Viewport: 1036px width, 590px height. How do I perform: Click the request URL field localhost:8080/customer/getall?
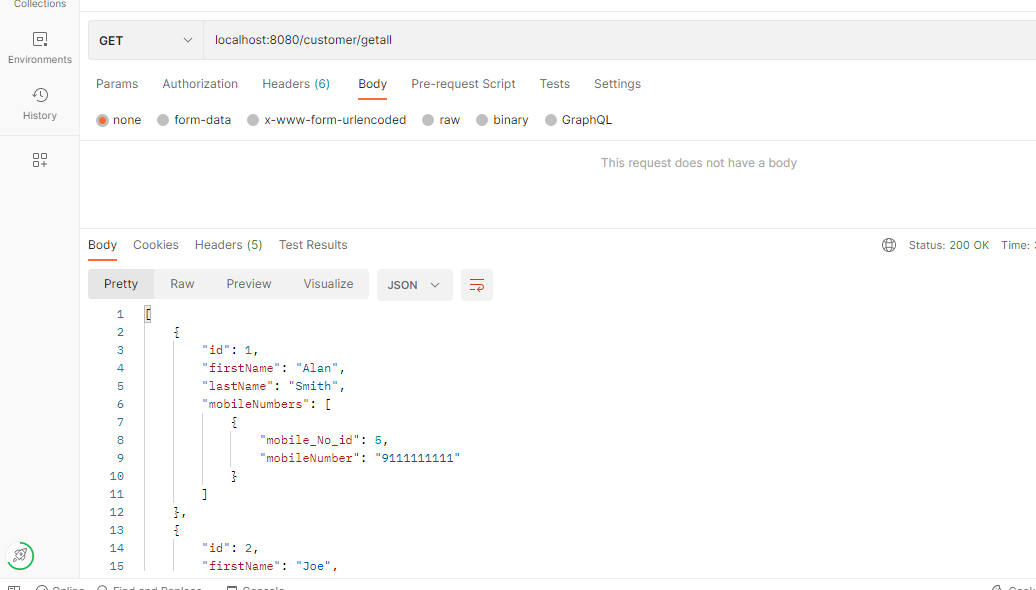619,40
